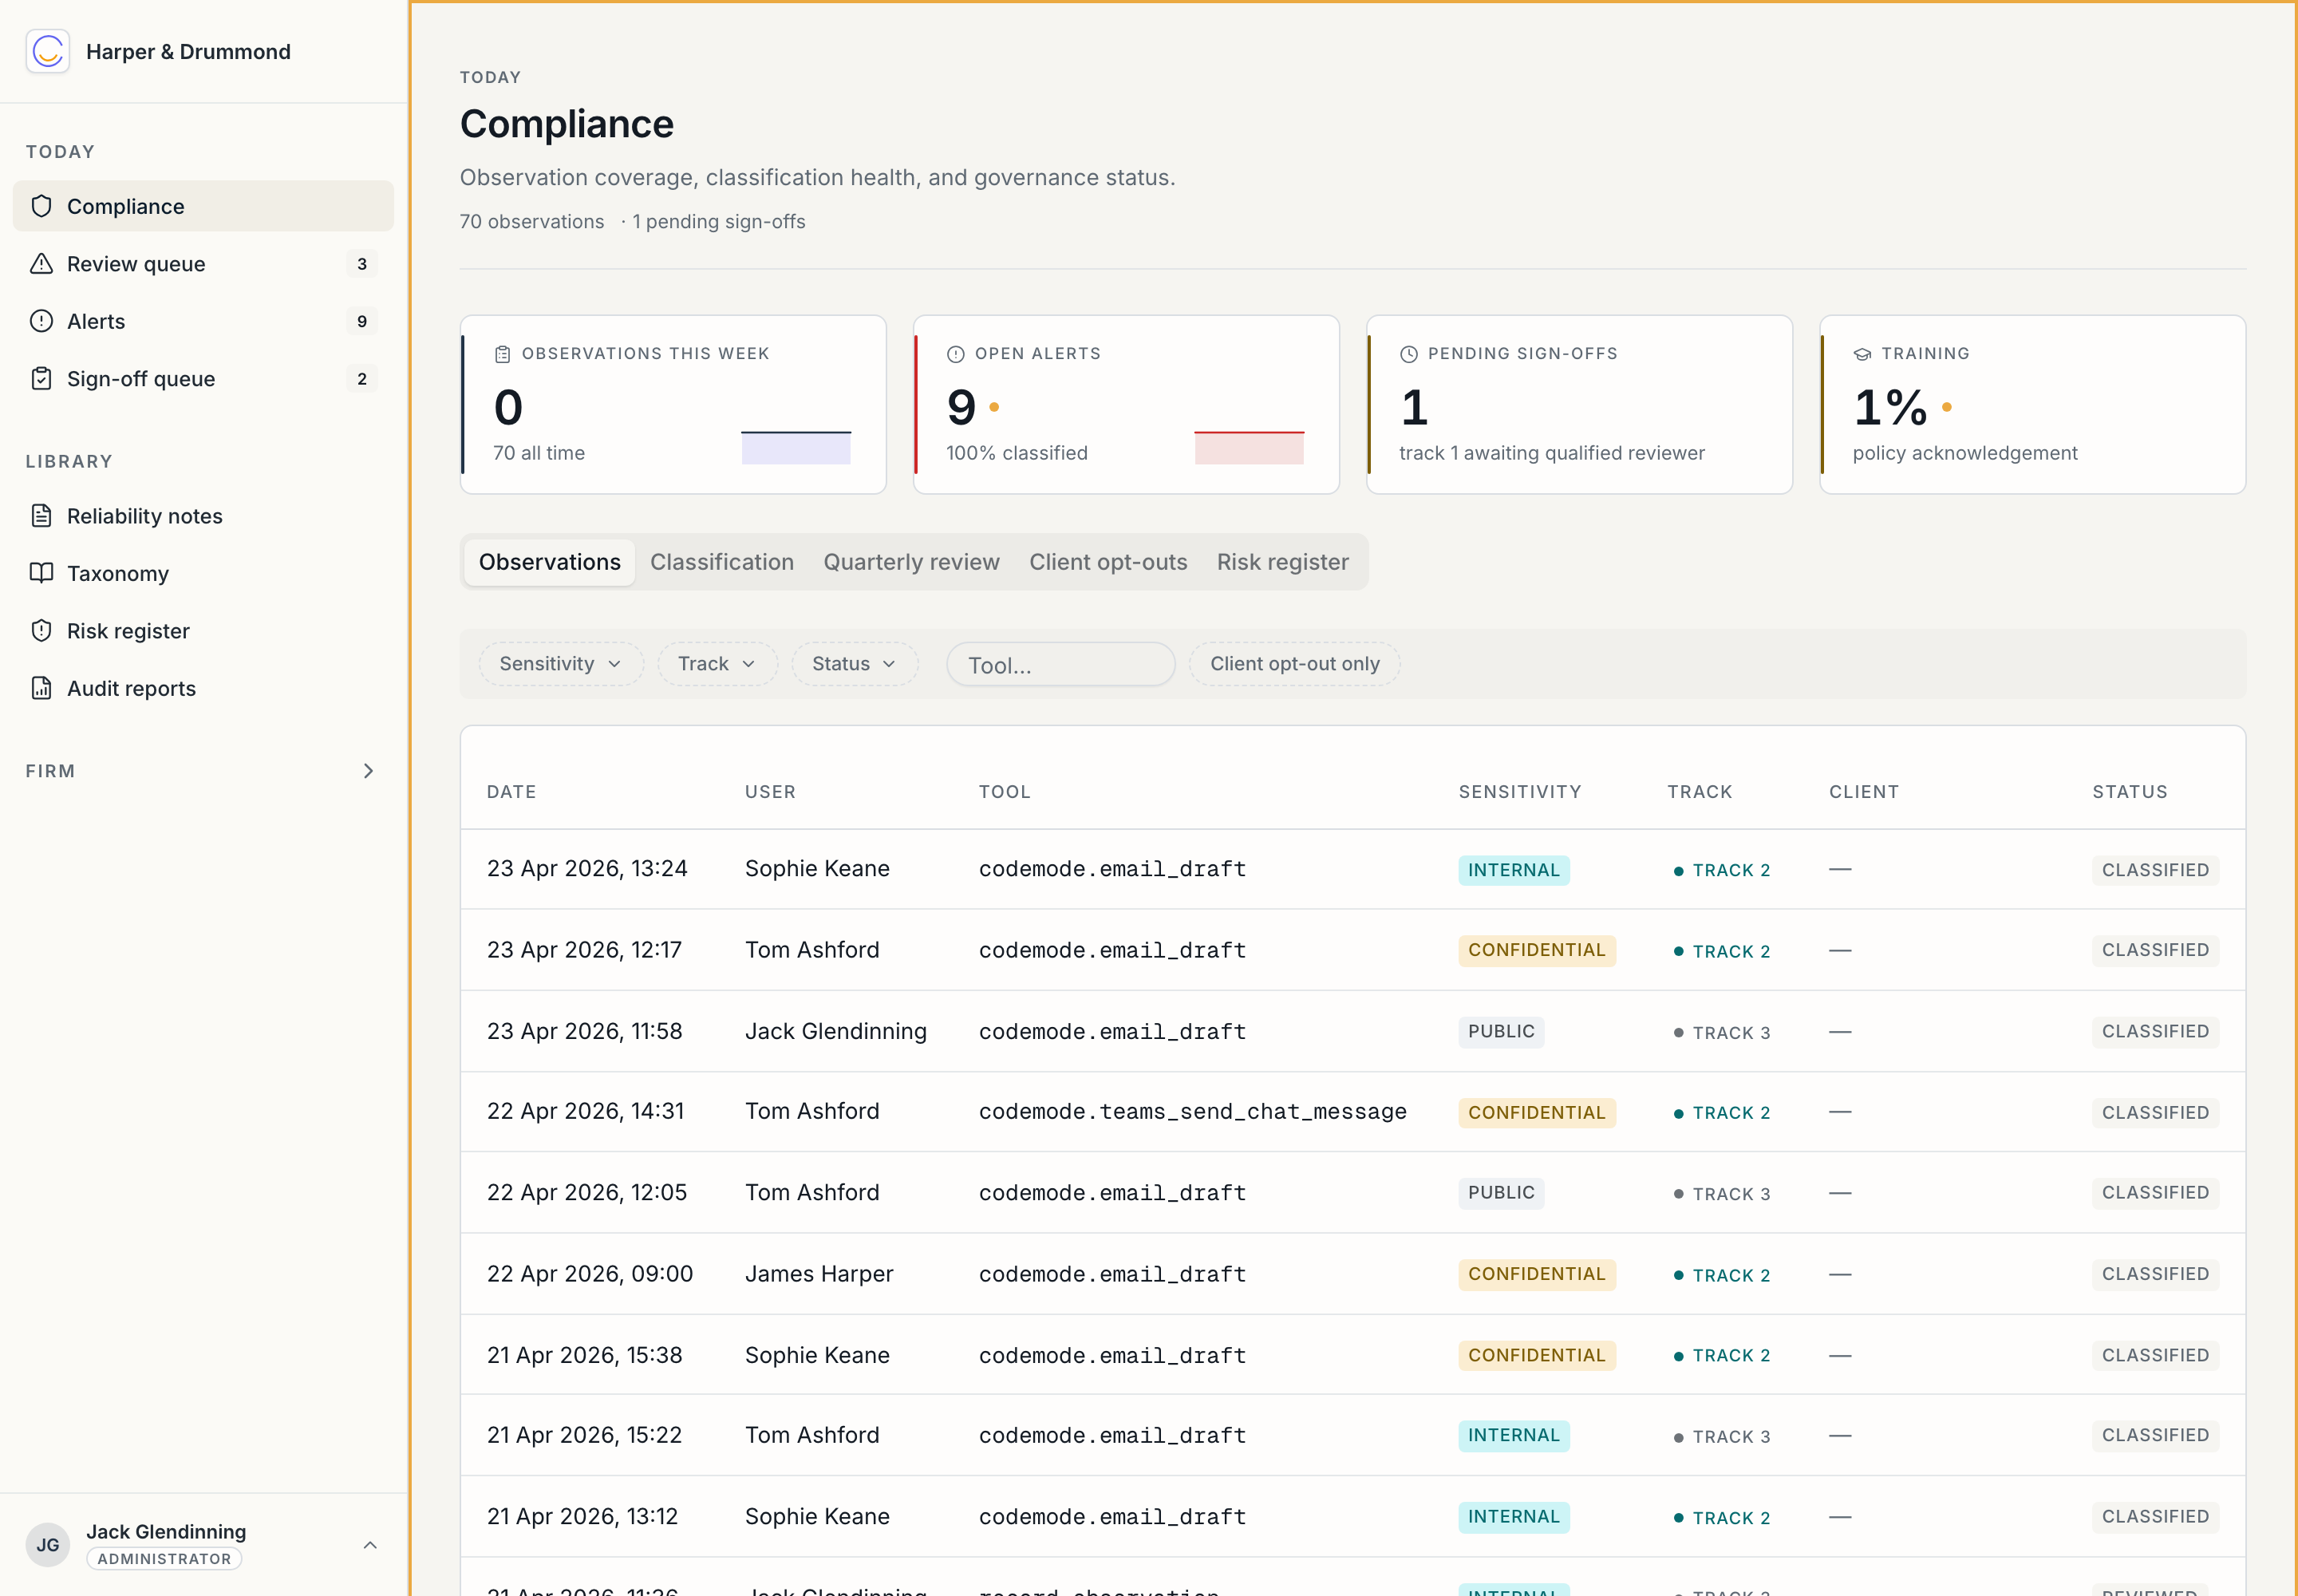The height and width of the screenshot is (1596, 2298).
Task: Expand the Jack Glendinning account menu chevron
Action: 370,1545
